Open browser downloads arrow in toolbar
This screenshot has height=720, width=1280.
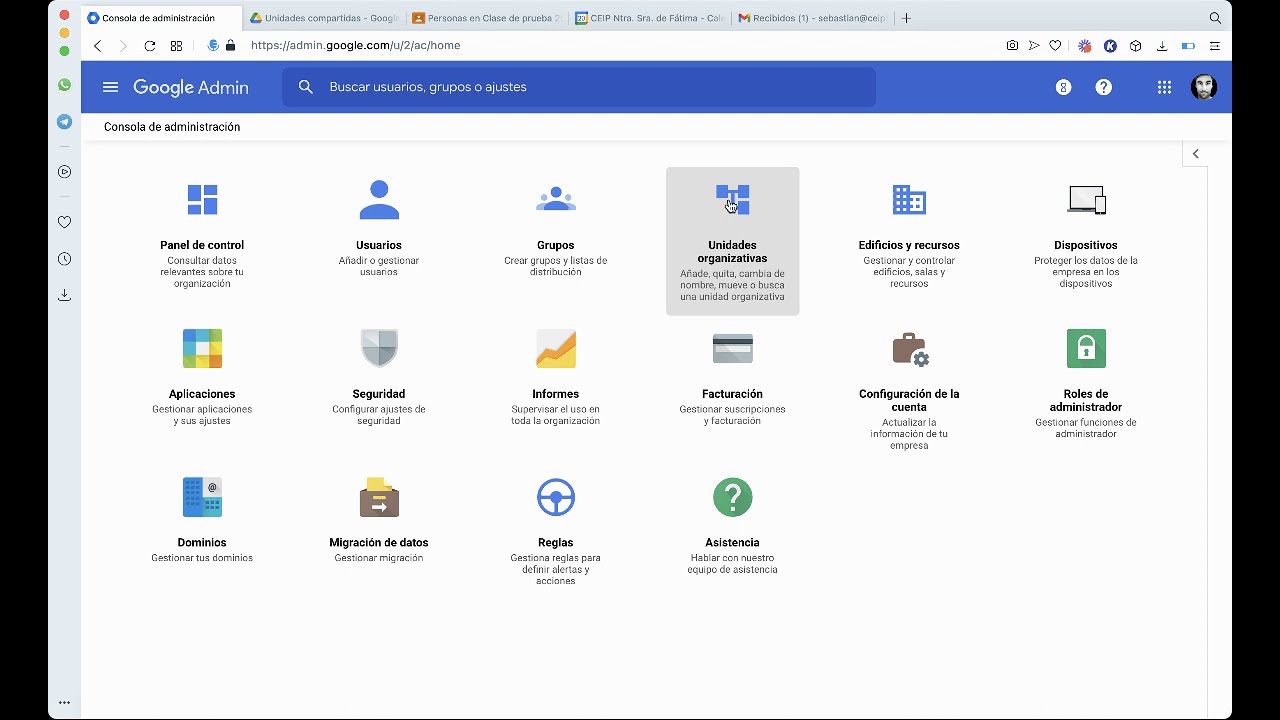coord(1161,46)
